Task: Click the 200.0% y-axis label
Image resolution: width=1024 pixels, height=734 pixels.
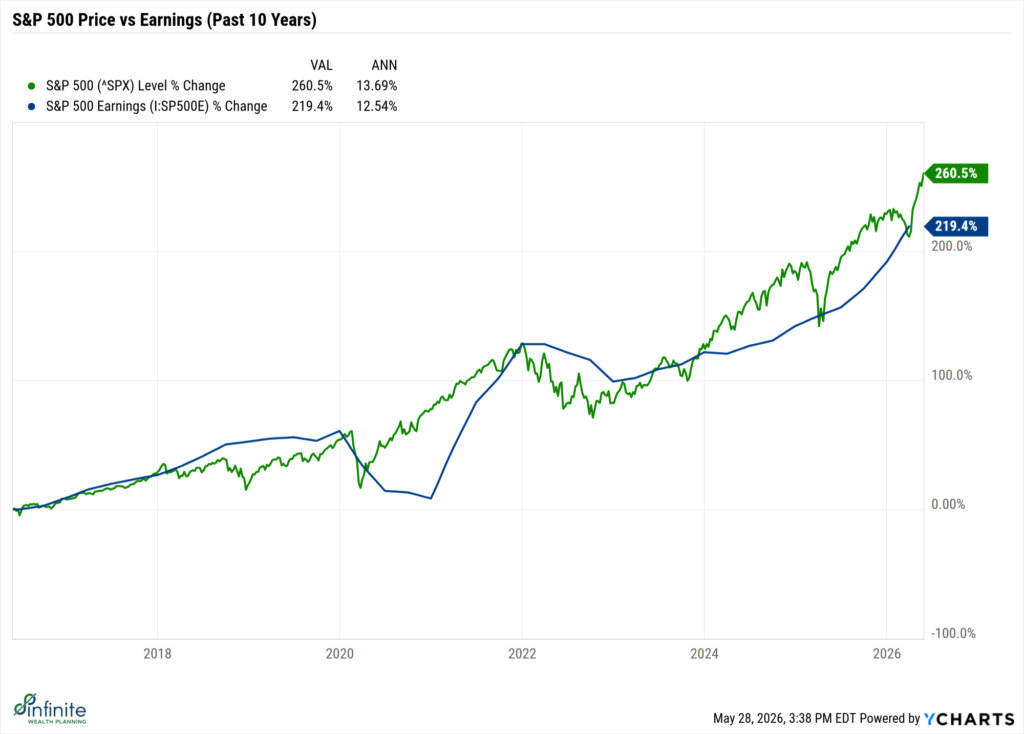Action: tap(952, 246)
